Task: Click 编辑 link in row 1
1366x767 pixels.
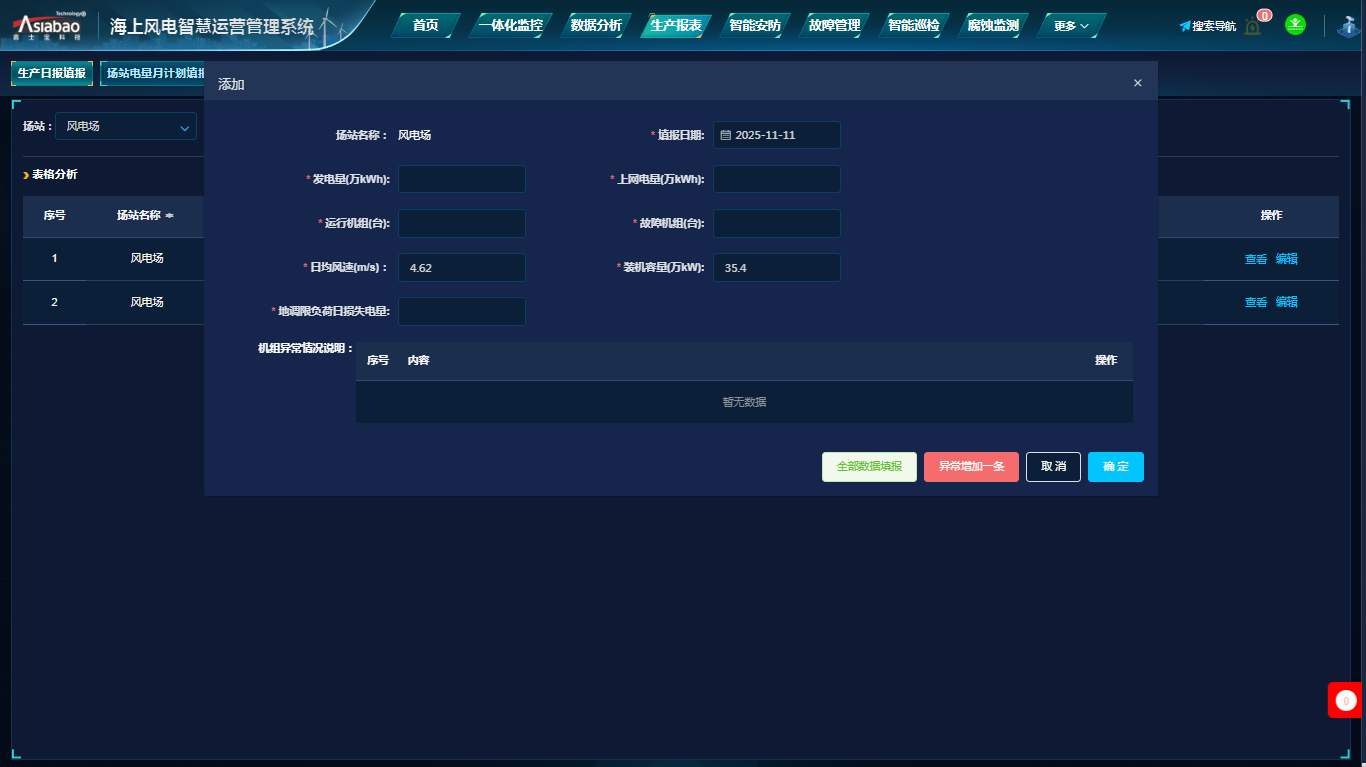Action: coord(1286,259)
